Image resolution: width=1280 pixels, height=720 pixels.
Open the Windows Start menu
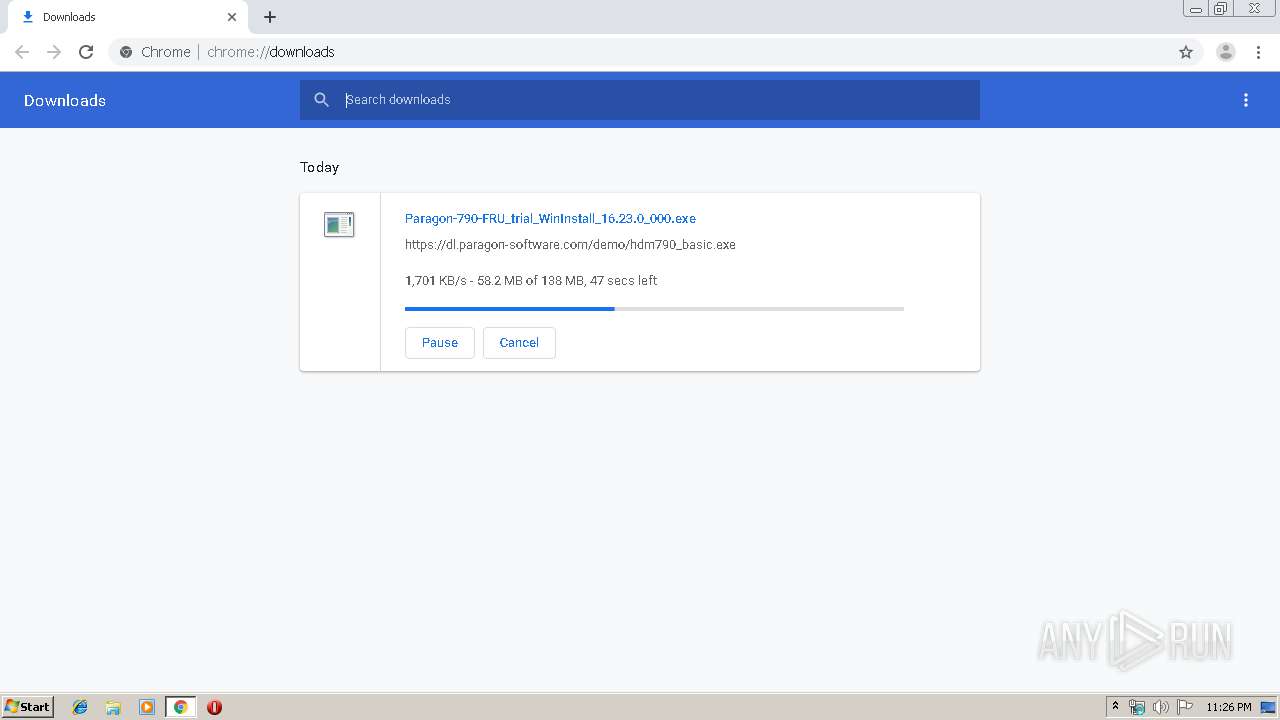[x=28, y=707]
